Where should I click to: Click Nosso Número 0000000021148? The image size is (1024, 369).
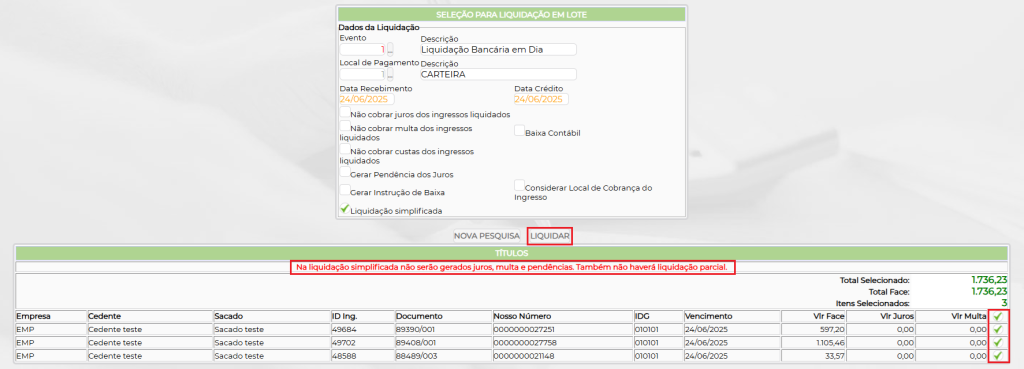tap(562, 356)
